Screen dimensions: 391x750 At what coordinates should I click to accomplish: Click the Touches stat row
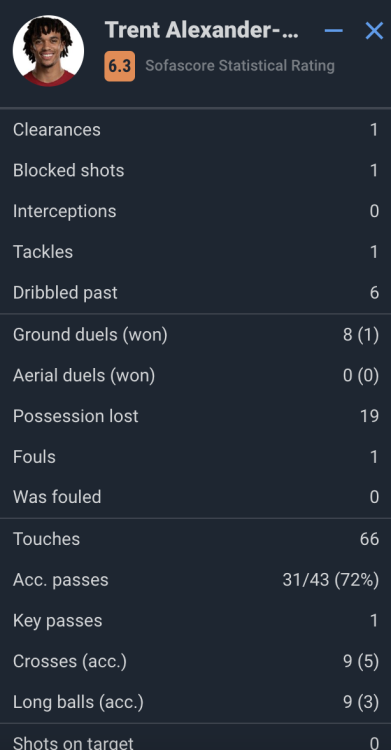point(195,539)
